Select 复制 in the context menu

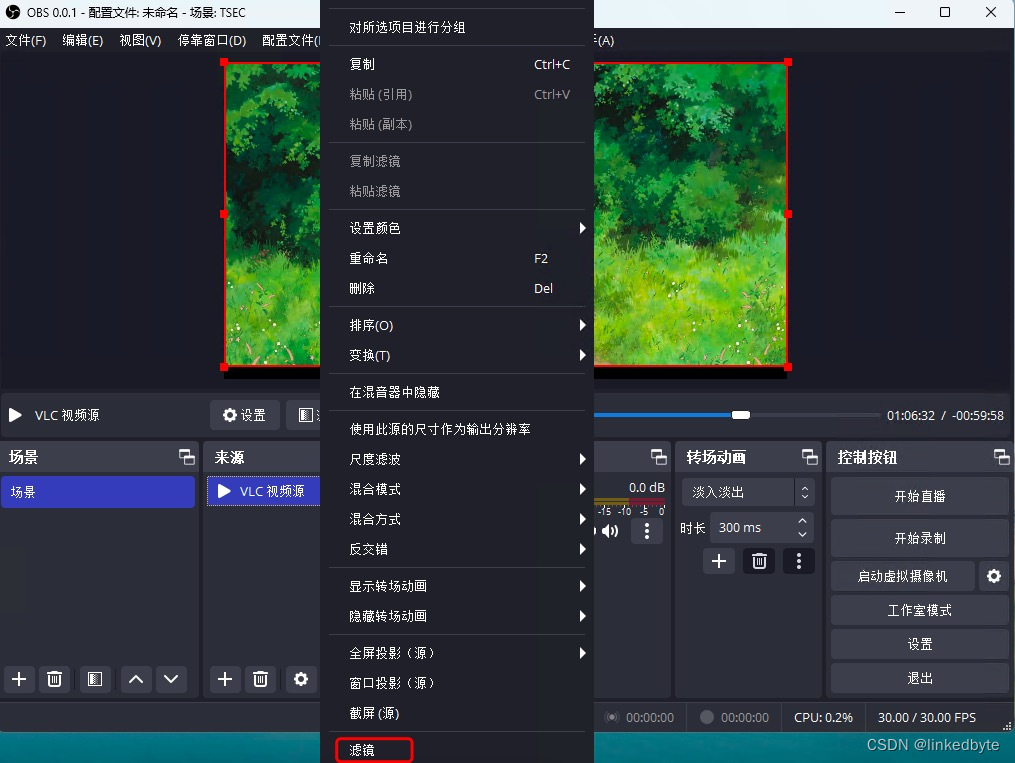457,64
